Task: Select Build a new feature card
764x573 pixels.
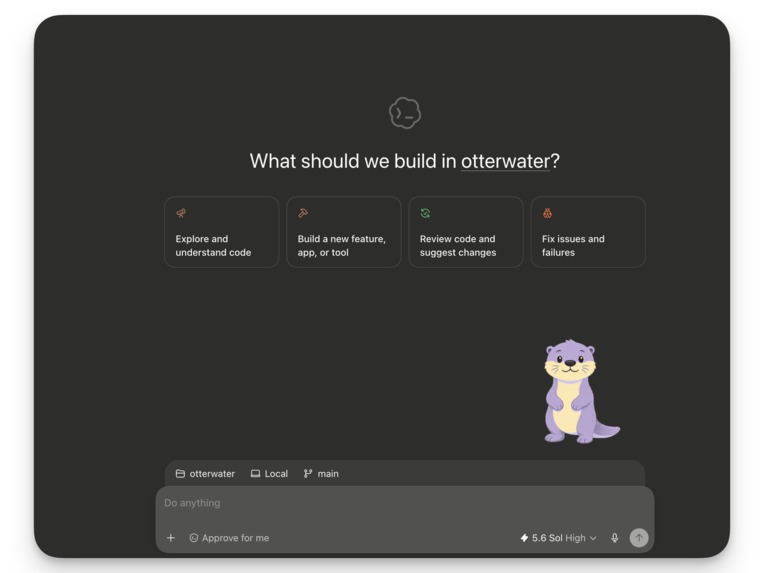Action: (344, 232)
